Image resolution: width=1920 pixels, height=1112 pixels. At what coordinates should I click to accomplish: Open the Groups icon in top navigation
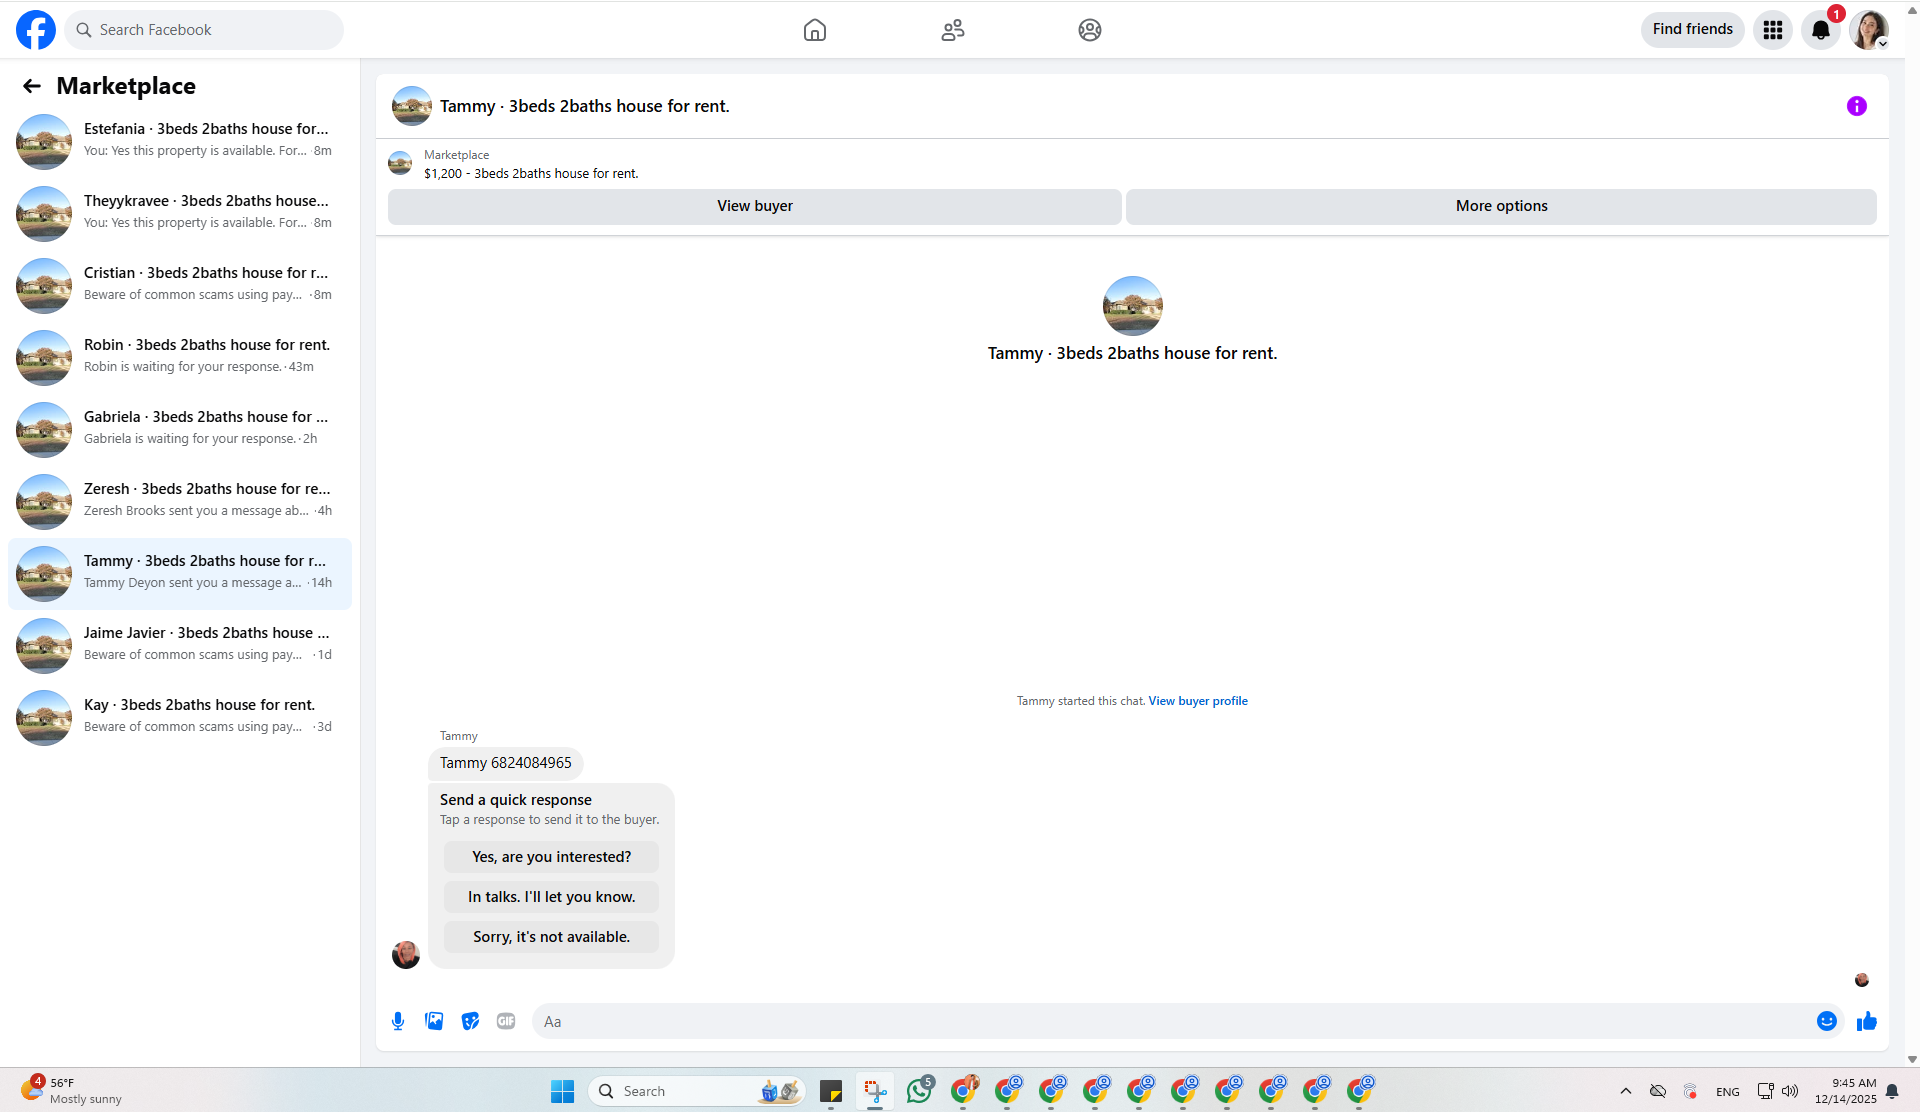pos(1090,30)
